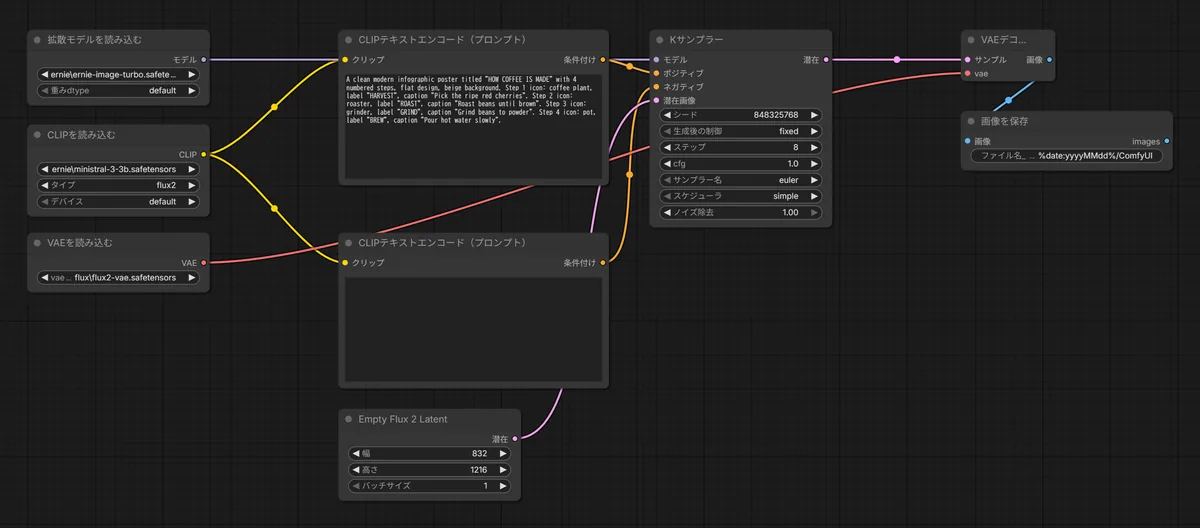Click the 潜在 output port on Empty Flux 2 Latent
Image resolution: width=1200 pixels, height=528 pixels.
point(515,439)
